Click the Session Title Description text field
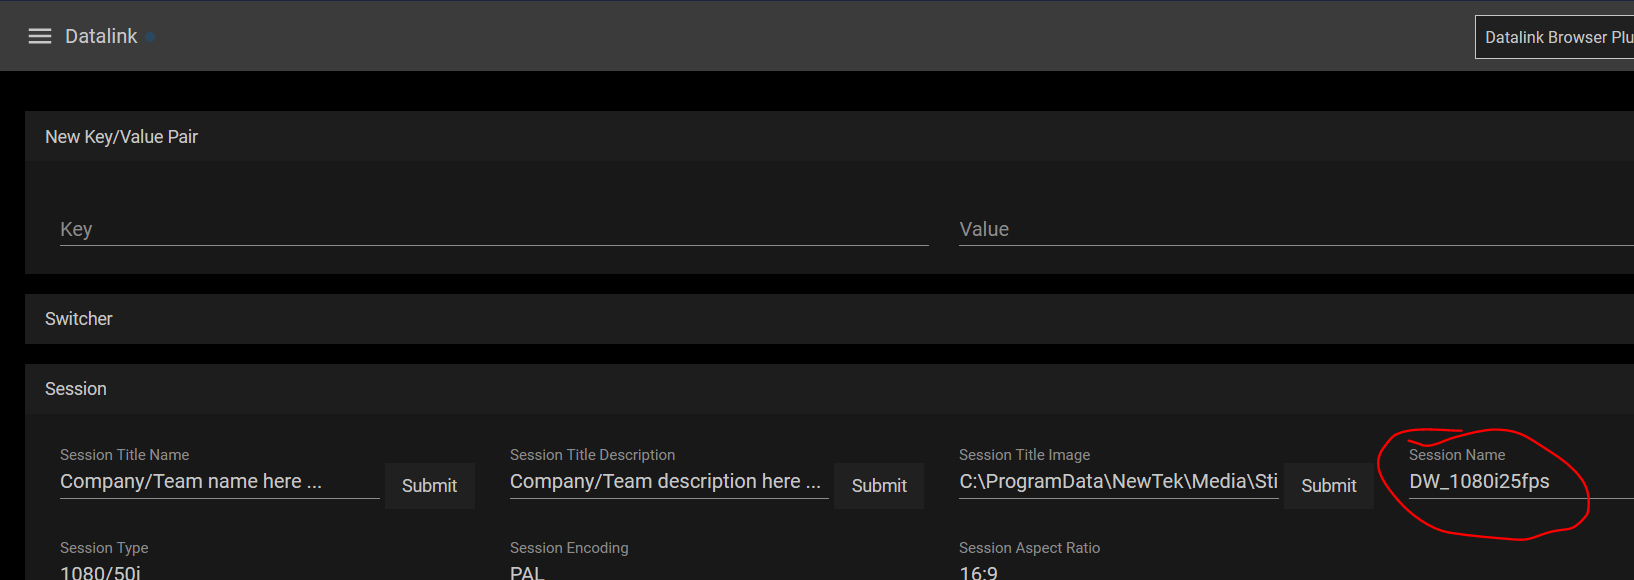This screenshot has width=1634, height=580. tap(668, 482)
